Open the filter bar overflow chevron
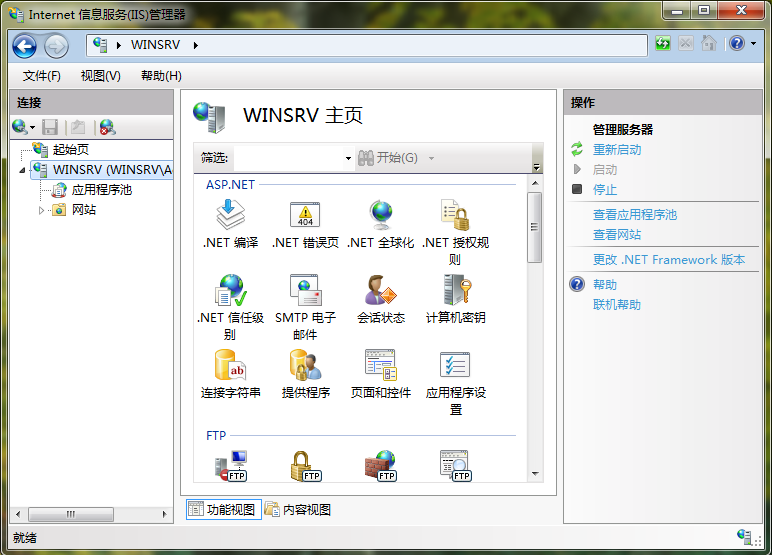The height and width of the screenshot is (555, 772). coord(537,167)
